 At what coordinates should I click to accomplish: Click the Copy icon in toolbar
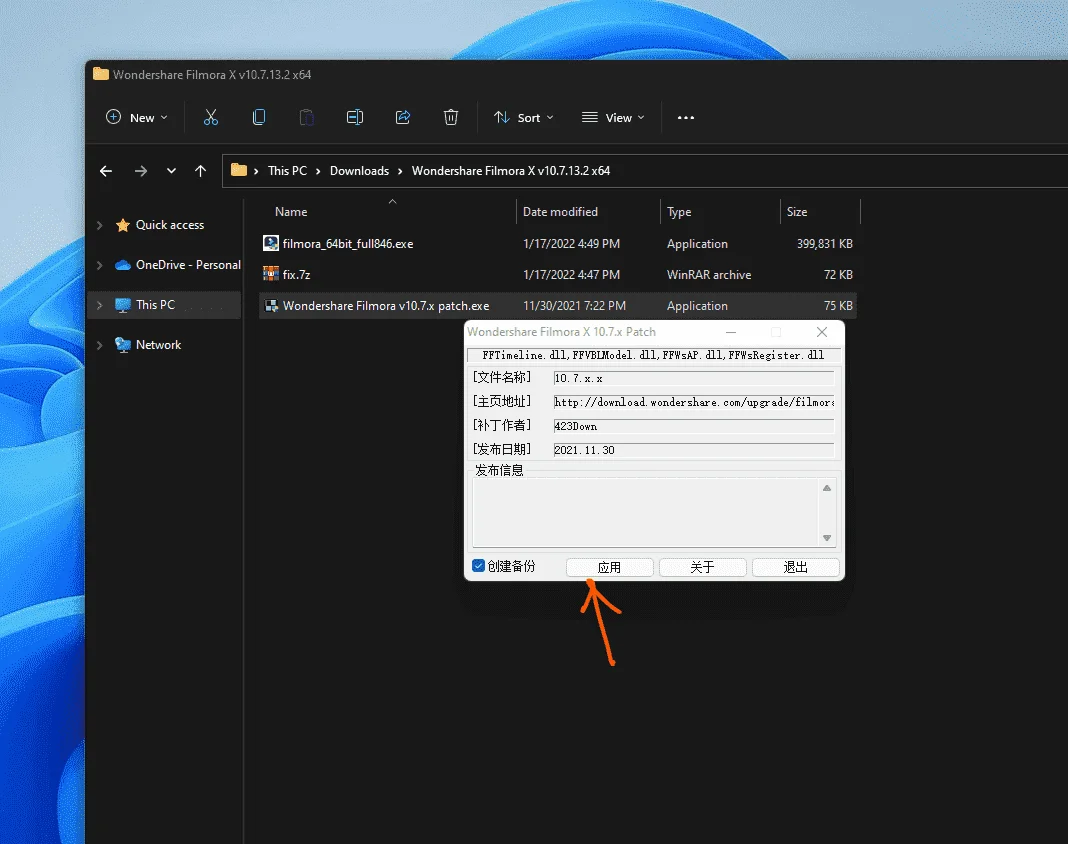259,117
